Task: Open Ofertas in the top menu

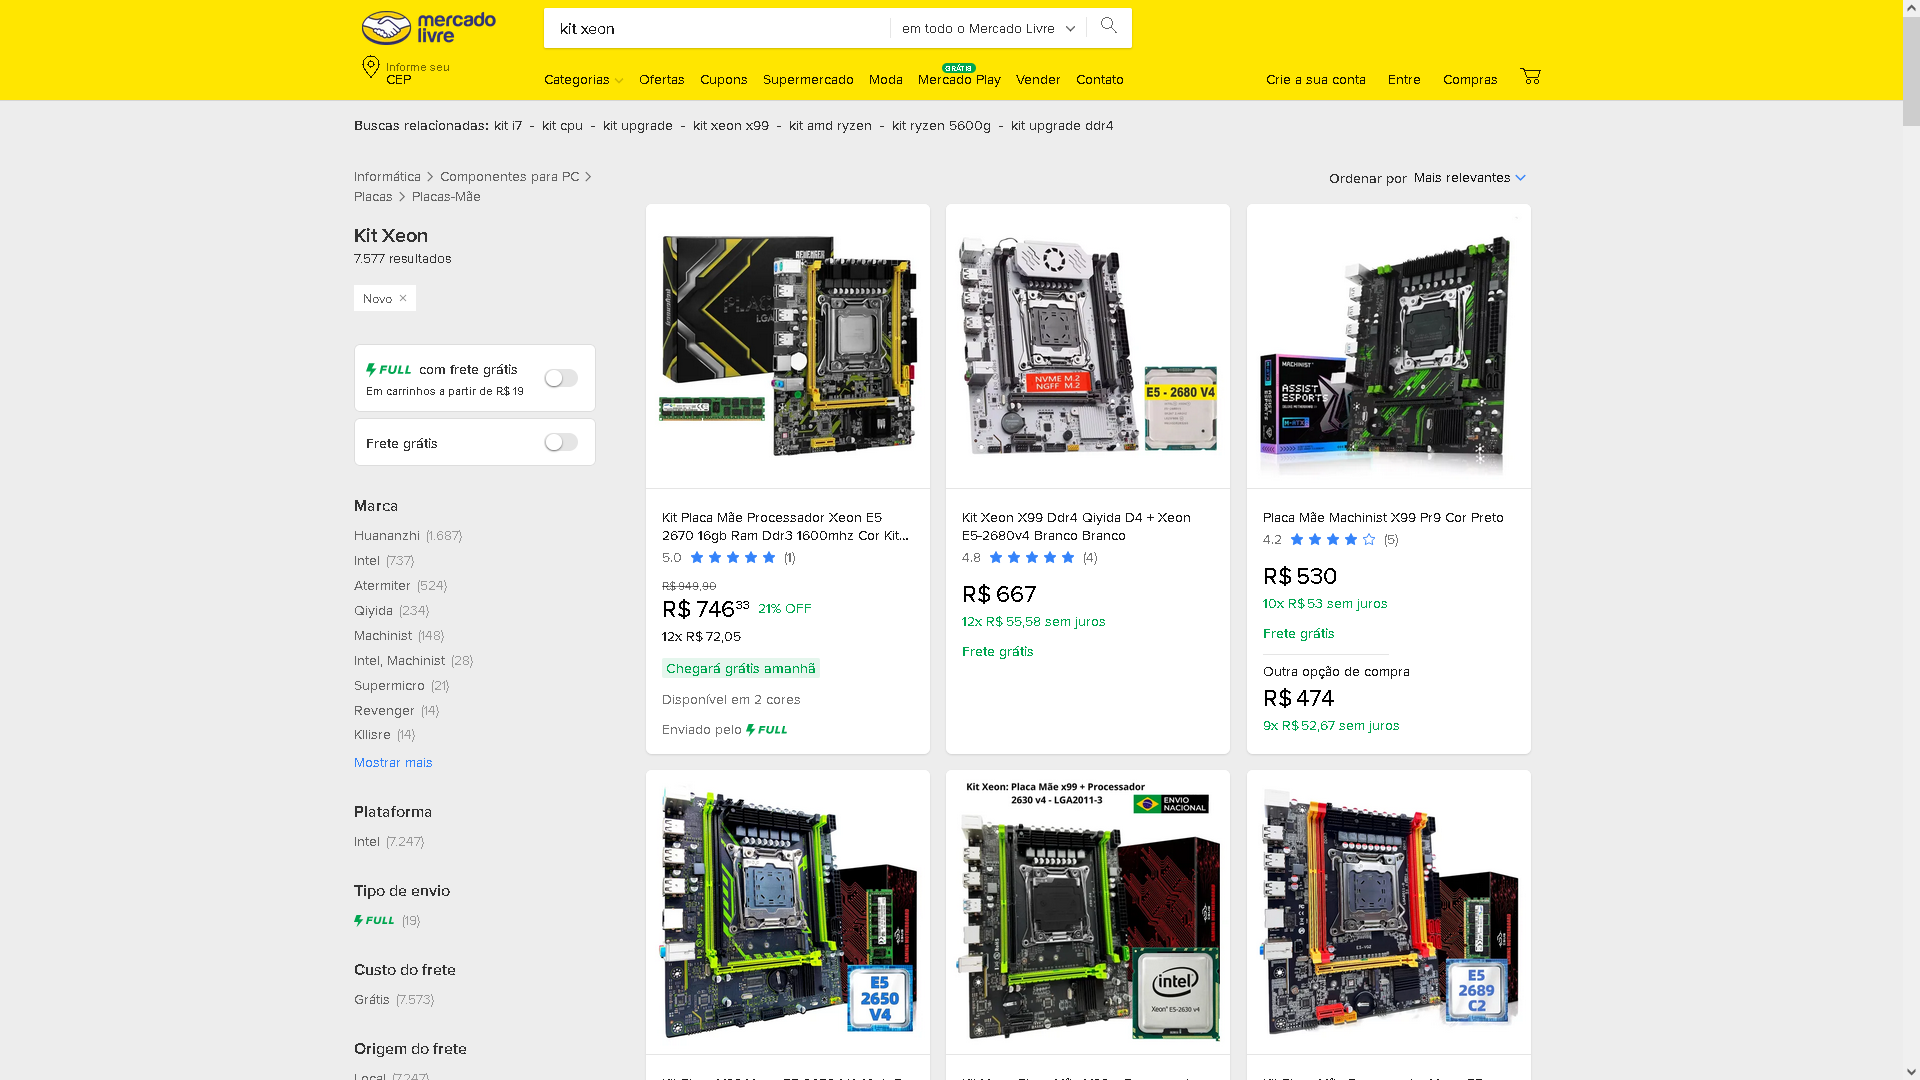Action: [x=662, y=80]
